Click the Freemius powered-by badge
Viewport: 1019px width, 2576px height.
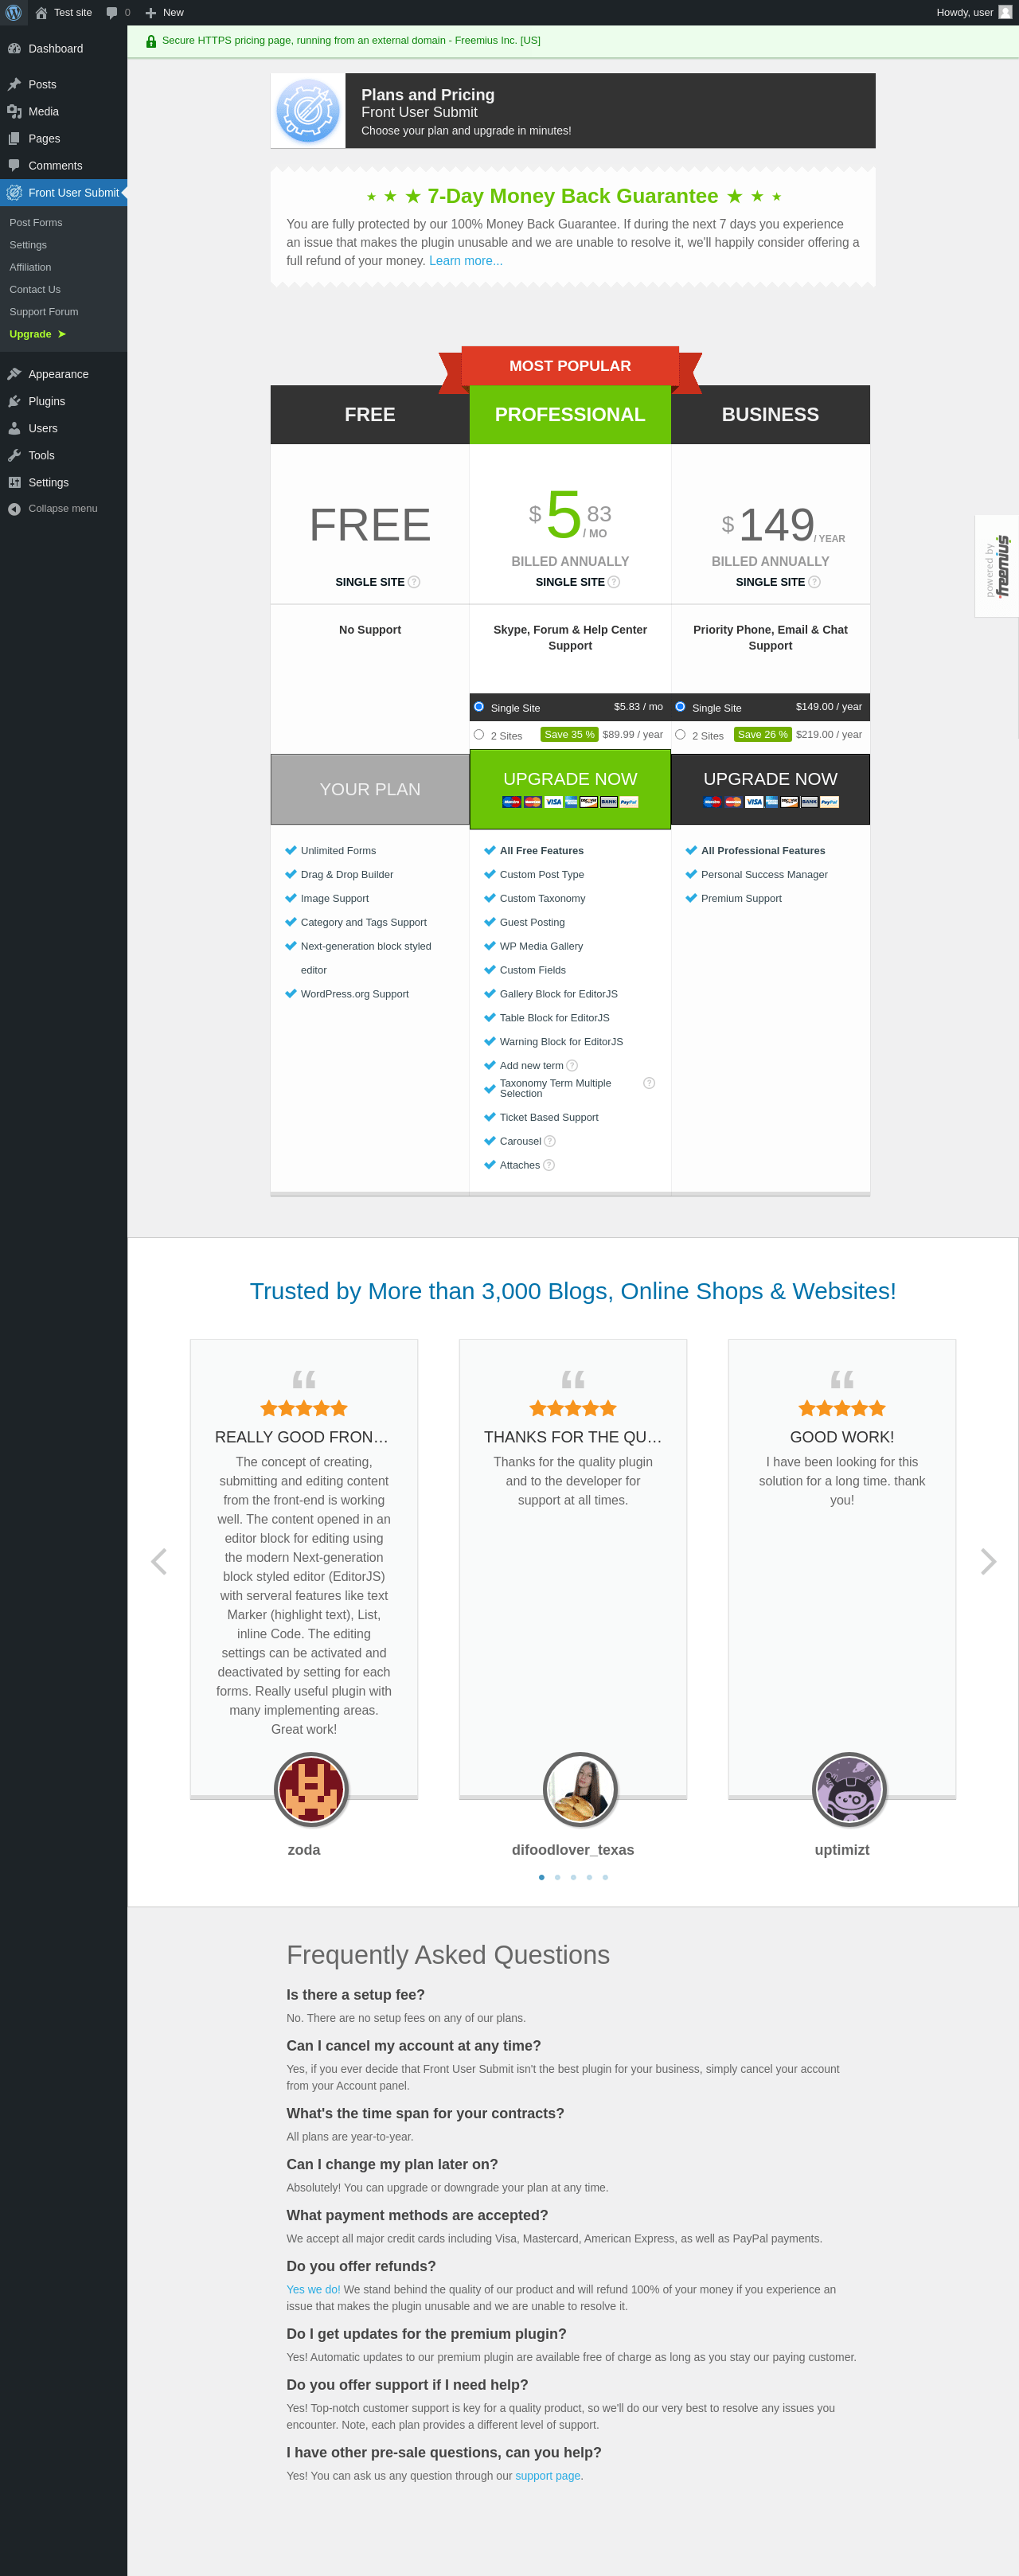997,566
